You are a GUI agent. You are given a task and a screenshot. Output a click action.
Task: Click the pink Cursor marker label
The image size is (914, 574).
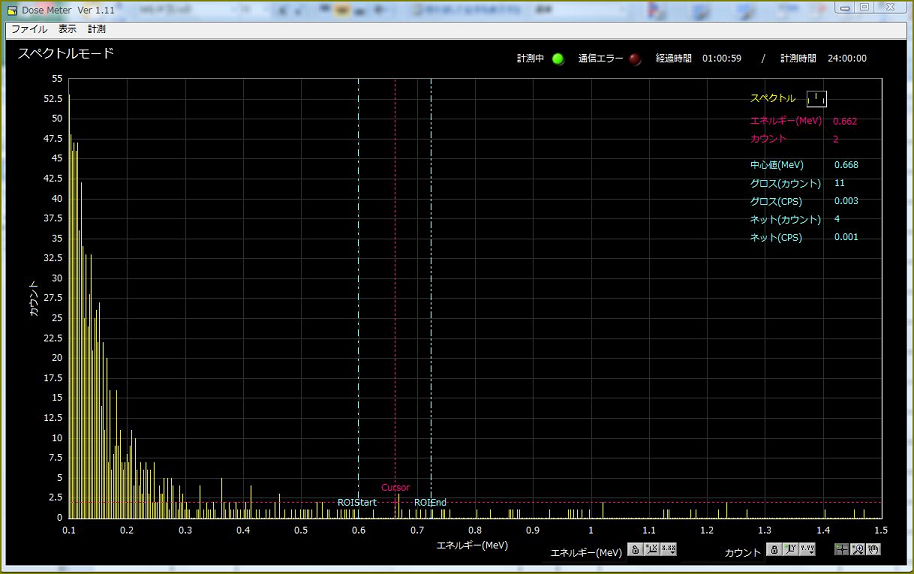(395, 488)
